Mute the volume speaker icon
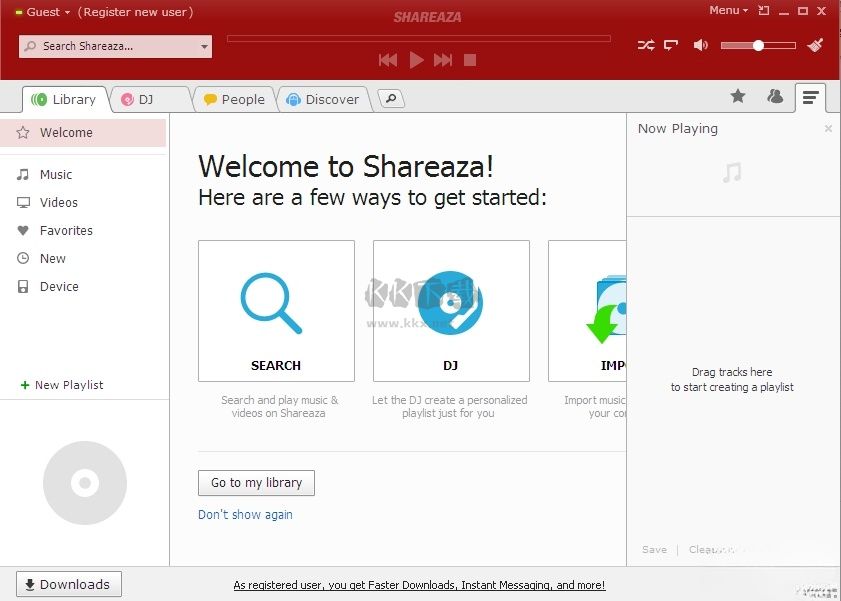Screen dimensions: 841x601 (700, 45)
